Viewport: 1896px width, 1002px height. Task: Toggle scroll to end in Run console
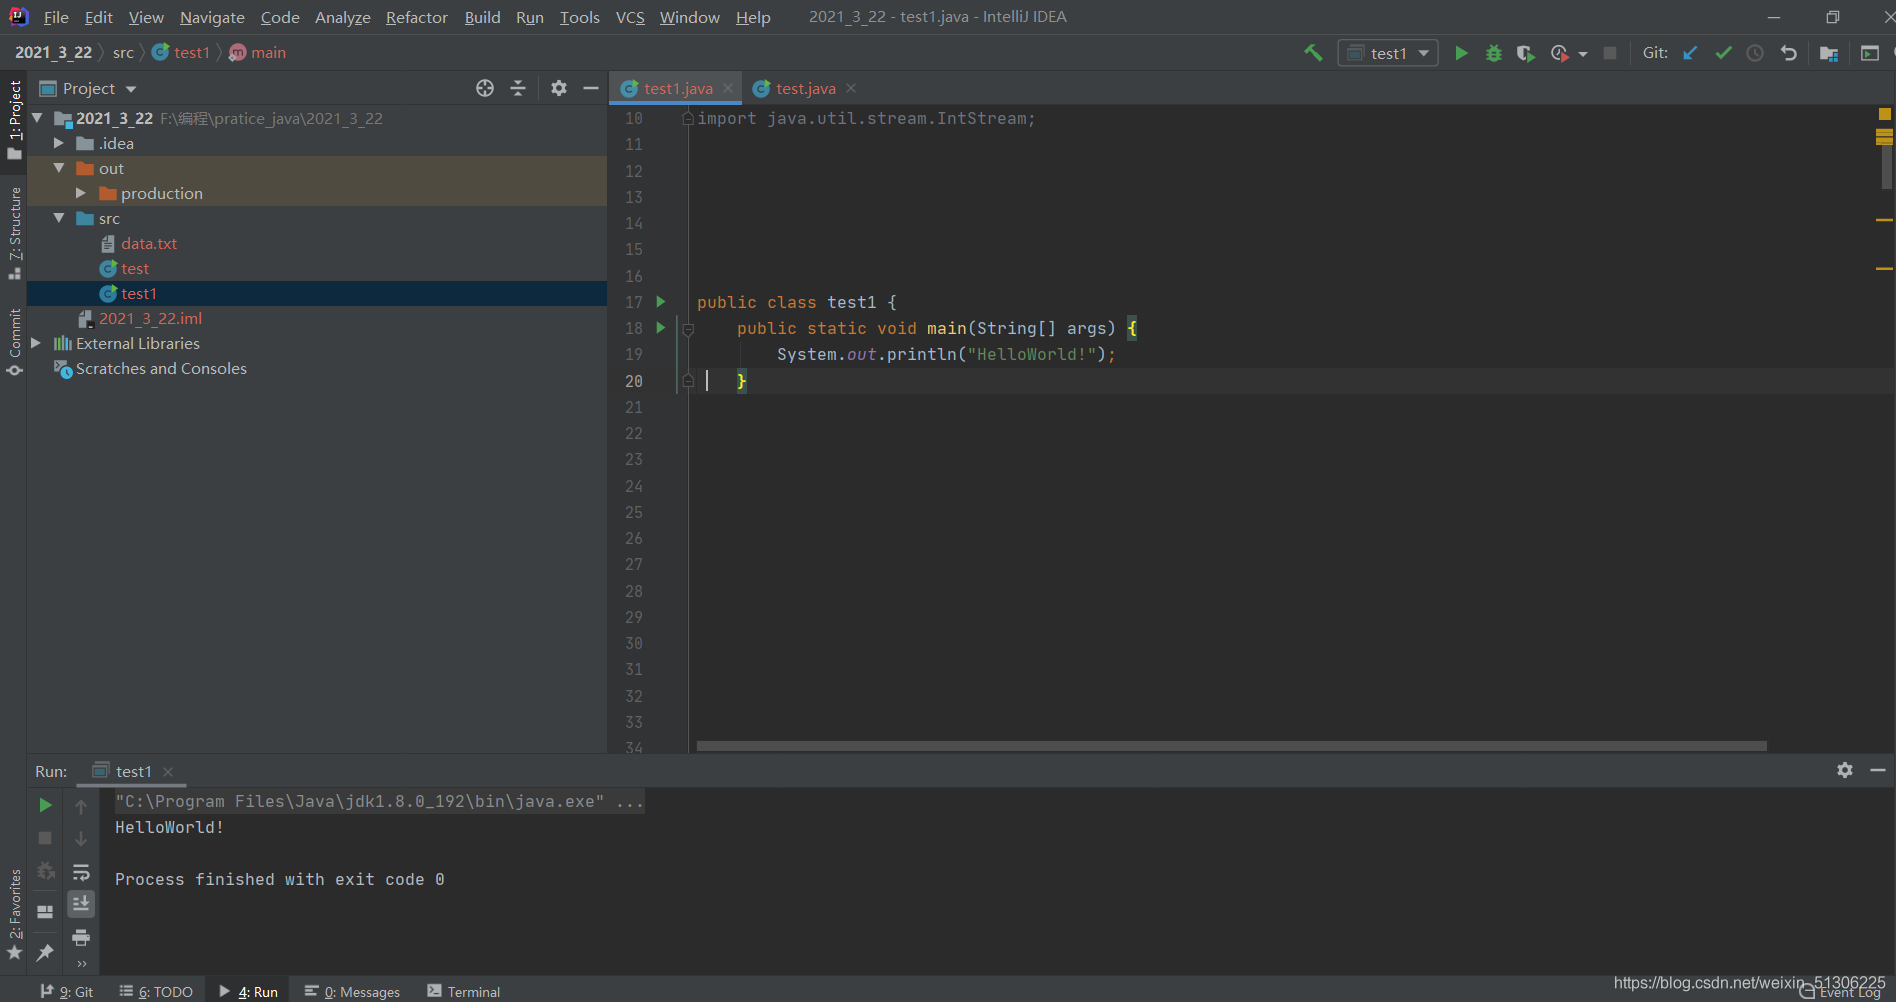[x=81, y=904]
